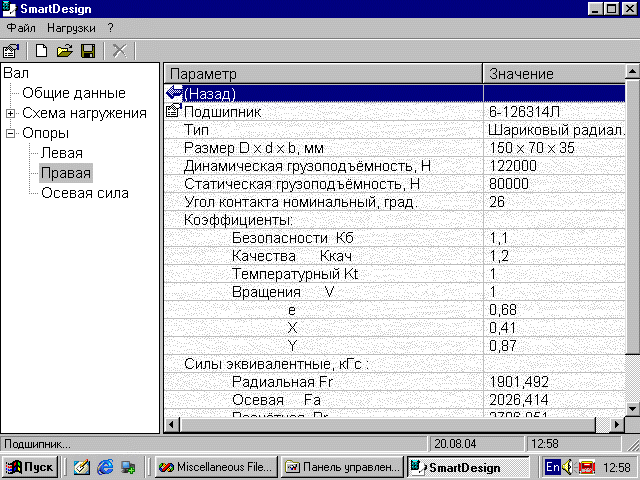The width and height of the screenshot is (640, 480).
Task: Click the properties icon in the toolbar
Action: [11, 50]
